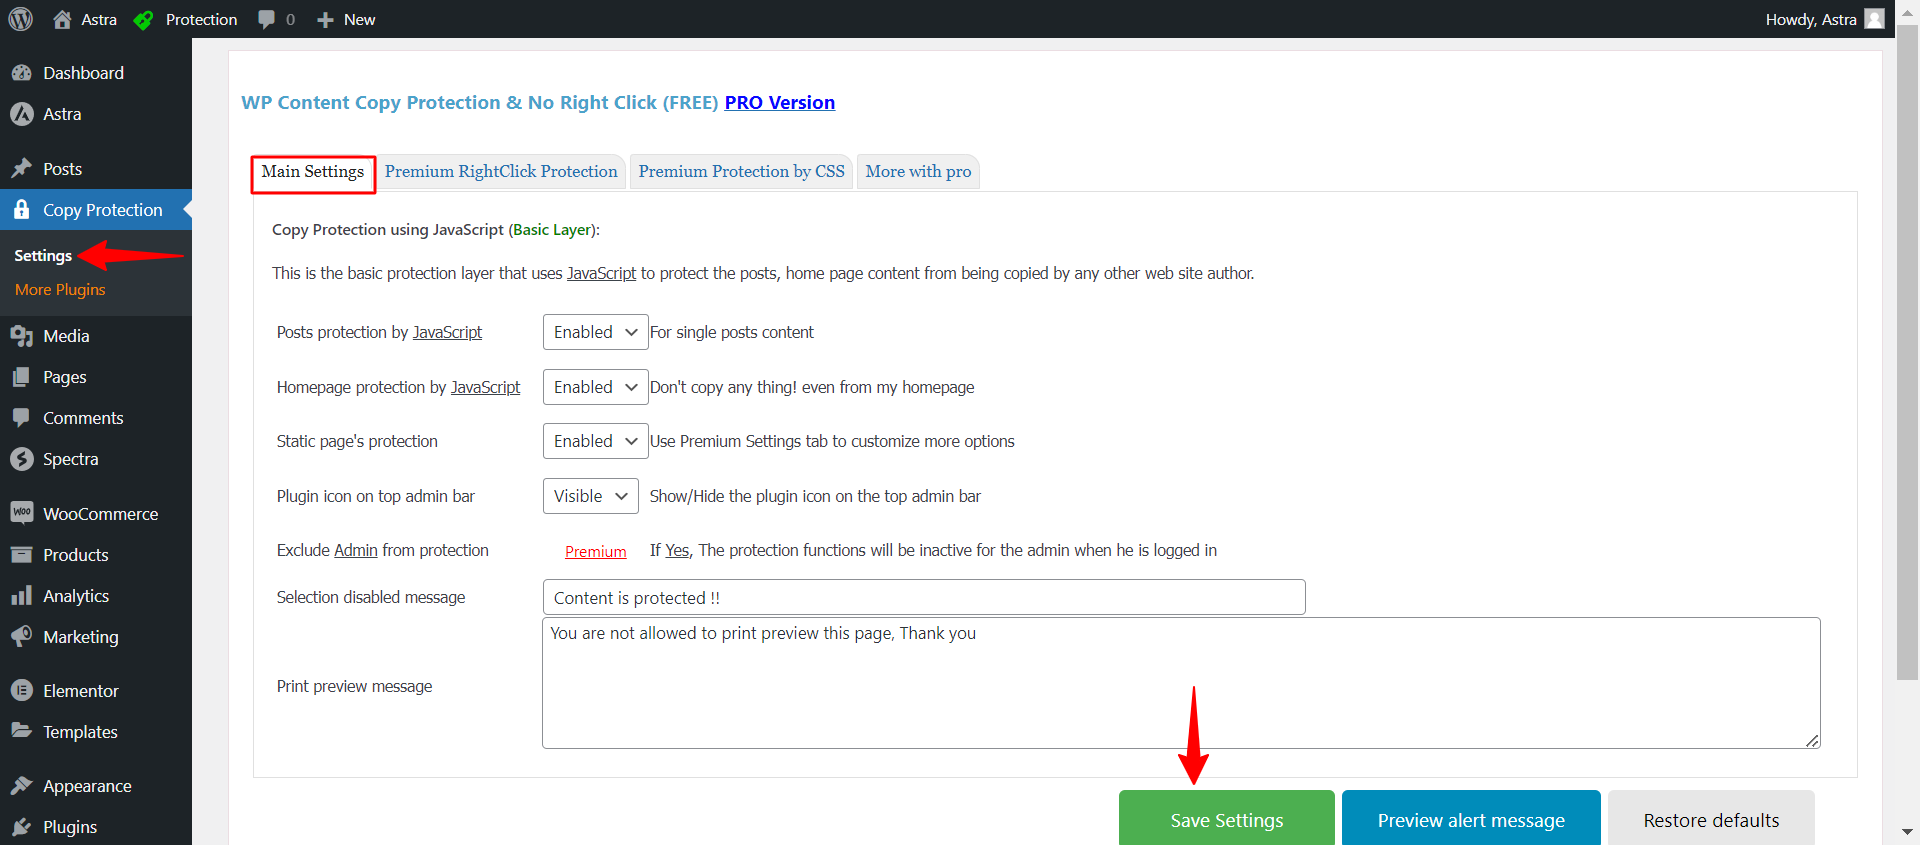Click JavaScript link in Homepage protection label

pos(485,387)
